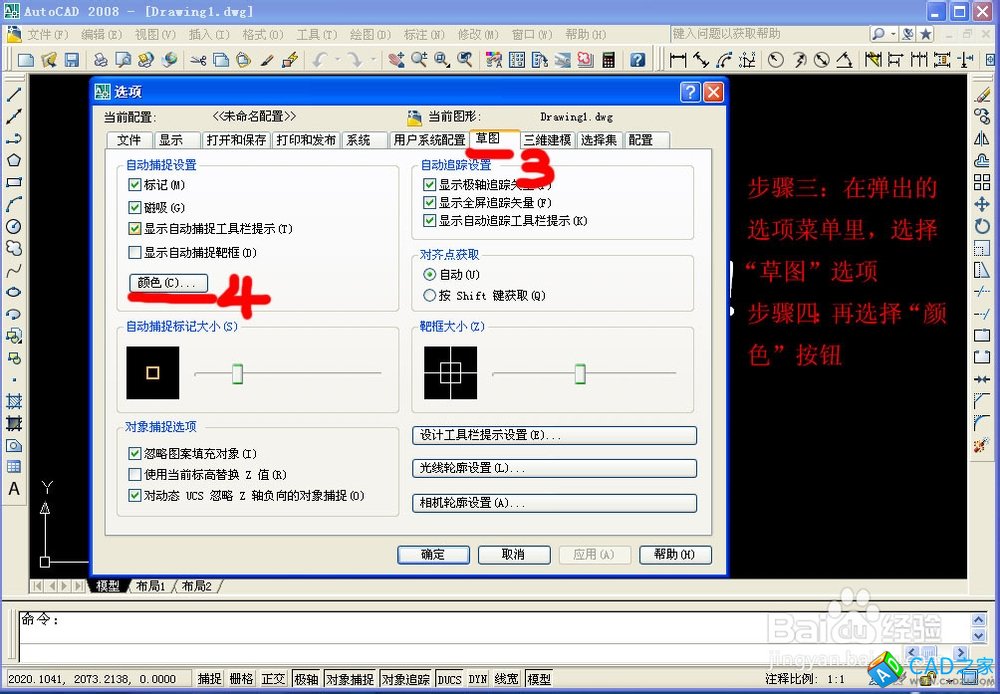This screenshot has height=694, width=1000.
Task: Select 自动(U) radio button
Action: 430,274
